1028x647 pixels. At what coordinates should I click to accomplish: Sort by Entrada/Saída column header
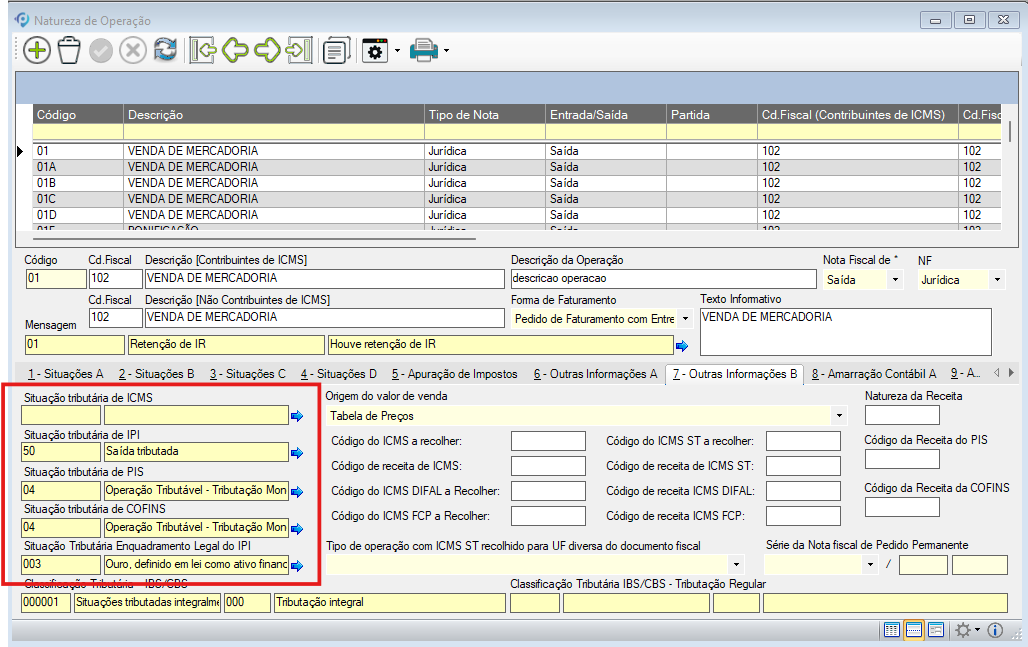[606, 115]
